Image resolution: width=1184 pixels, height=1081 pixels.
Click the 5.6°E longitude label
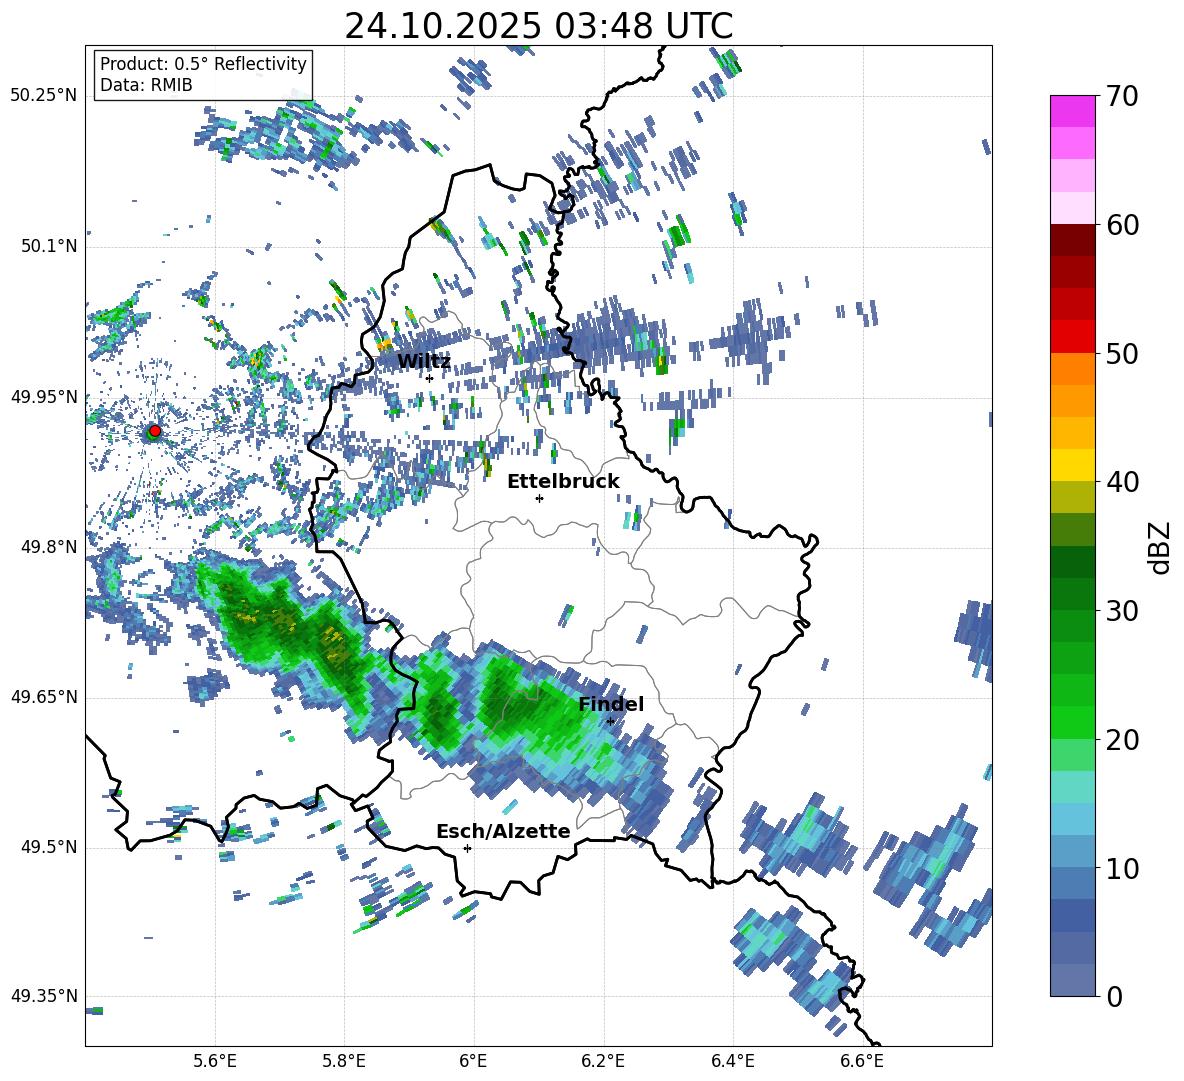(215, 1061)
